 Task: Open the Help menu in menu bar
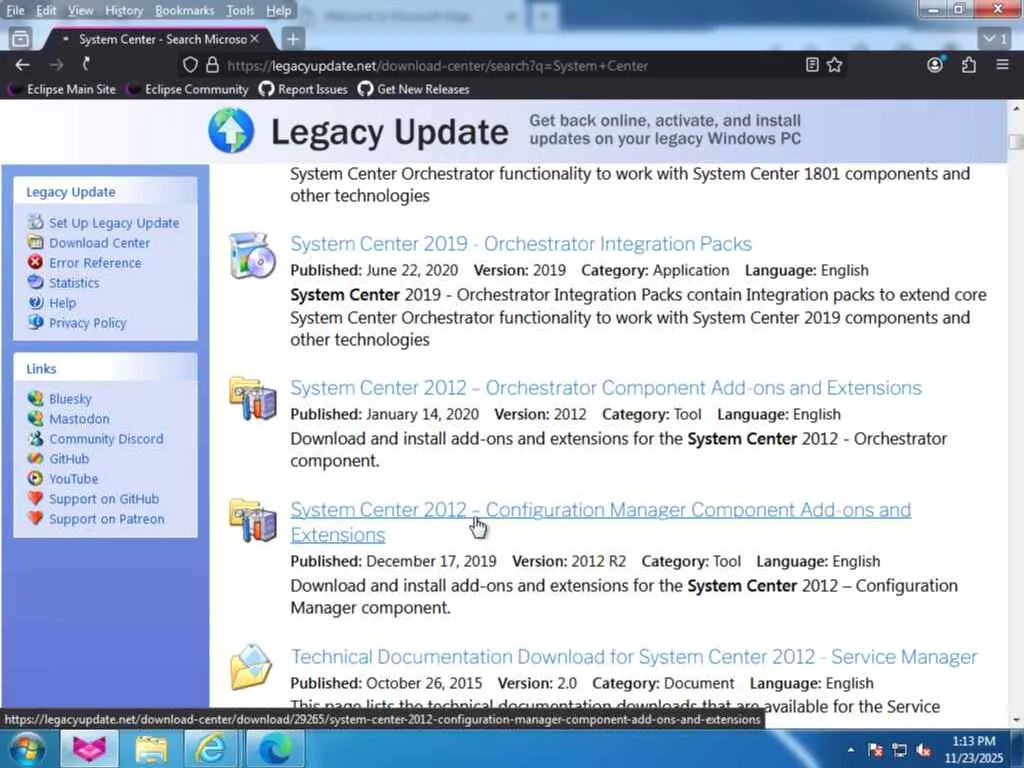point(278,10)
